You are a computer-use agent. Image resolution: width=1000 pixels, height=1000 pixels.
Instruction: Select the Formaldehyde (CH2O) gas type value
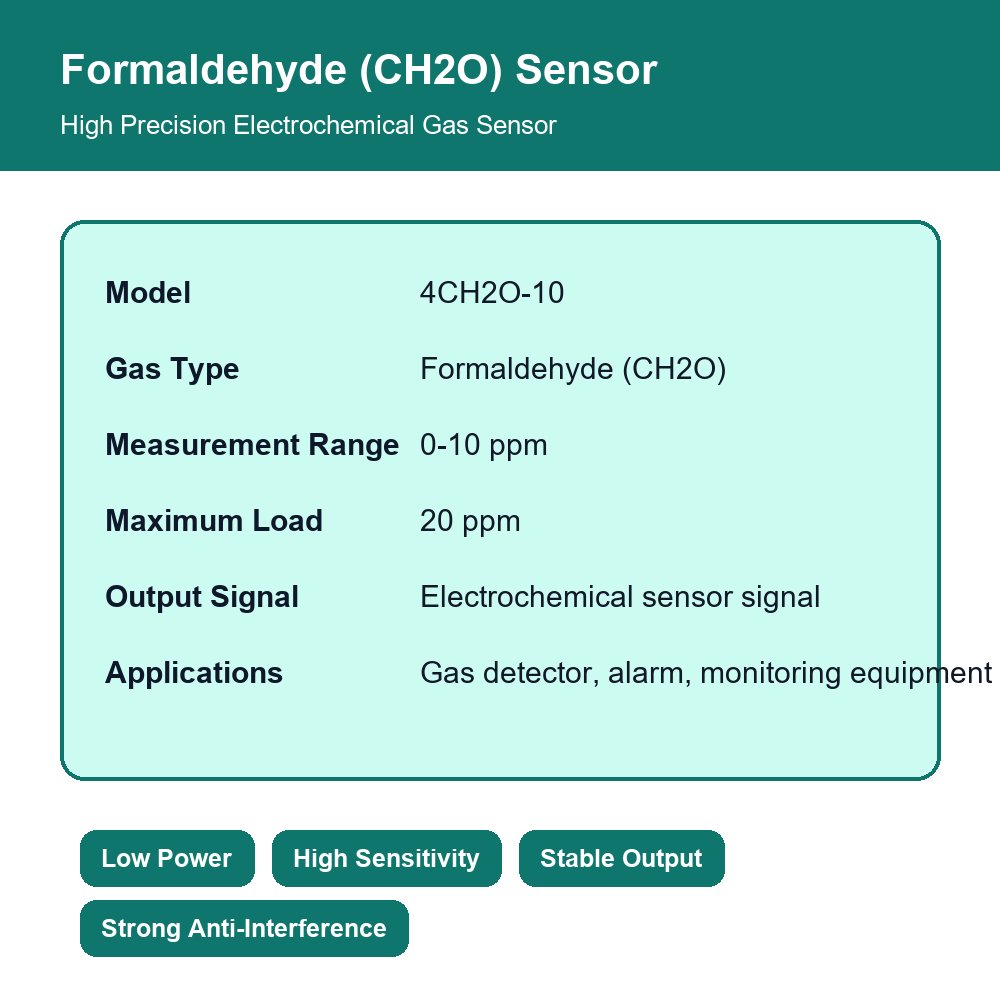573,369
